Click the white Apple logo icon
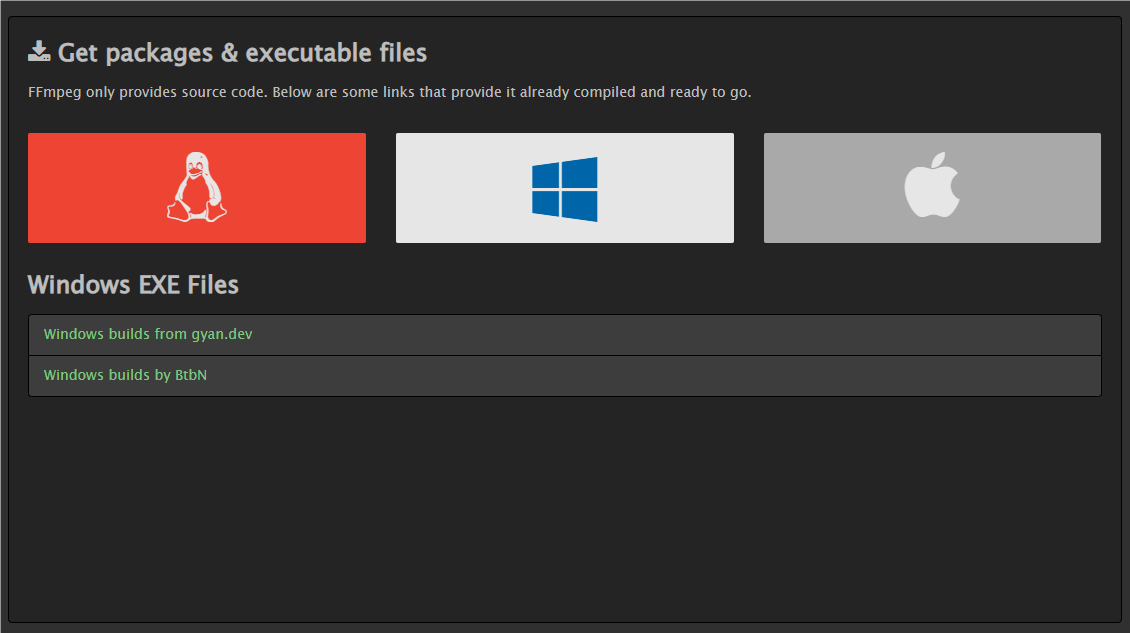The width and height of the screenshot is (1130, 633). tap(931, 187)
